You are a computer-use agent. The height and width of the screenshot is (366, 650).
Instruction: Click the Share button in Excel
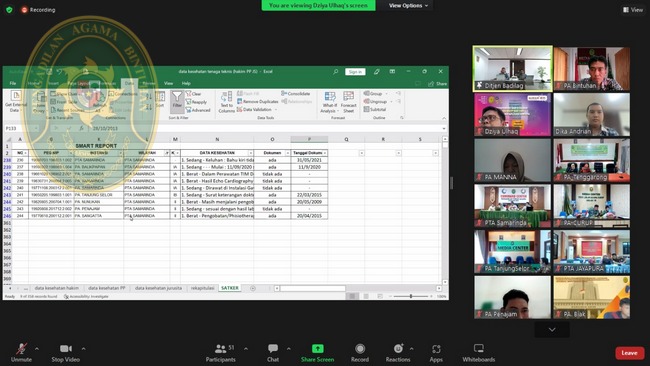point(438,84)
